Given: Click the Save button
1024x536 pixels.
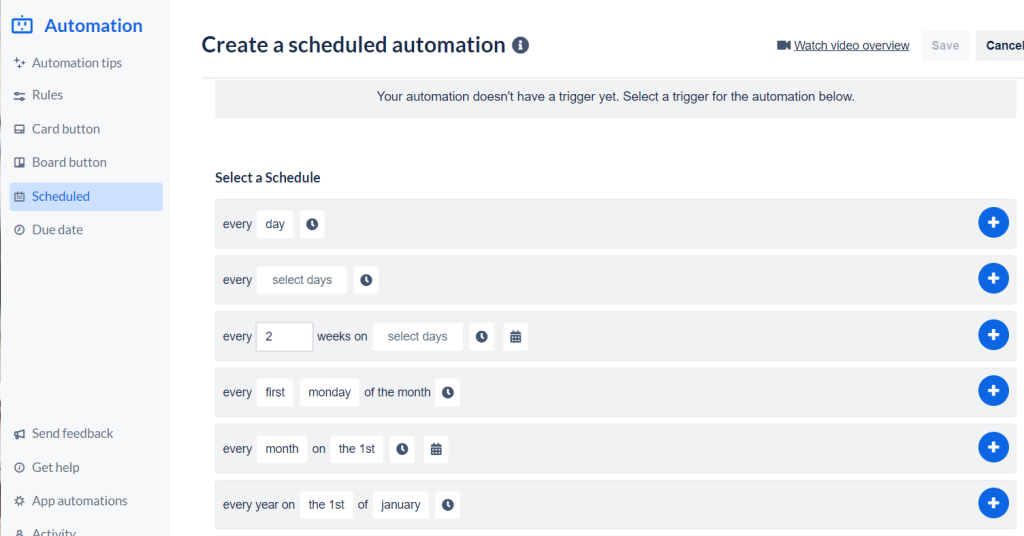Looking at the screenshot, I should click(x=945, y=45).
